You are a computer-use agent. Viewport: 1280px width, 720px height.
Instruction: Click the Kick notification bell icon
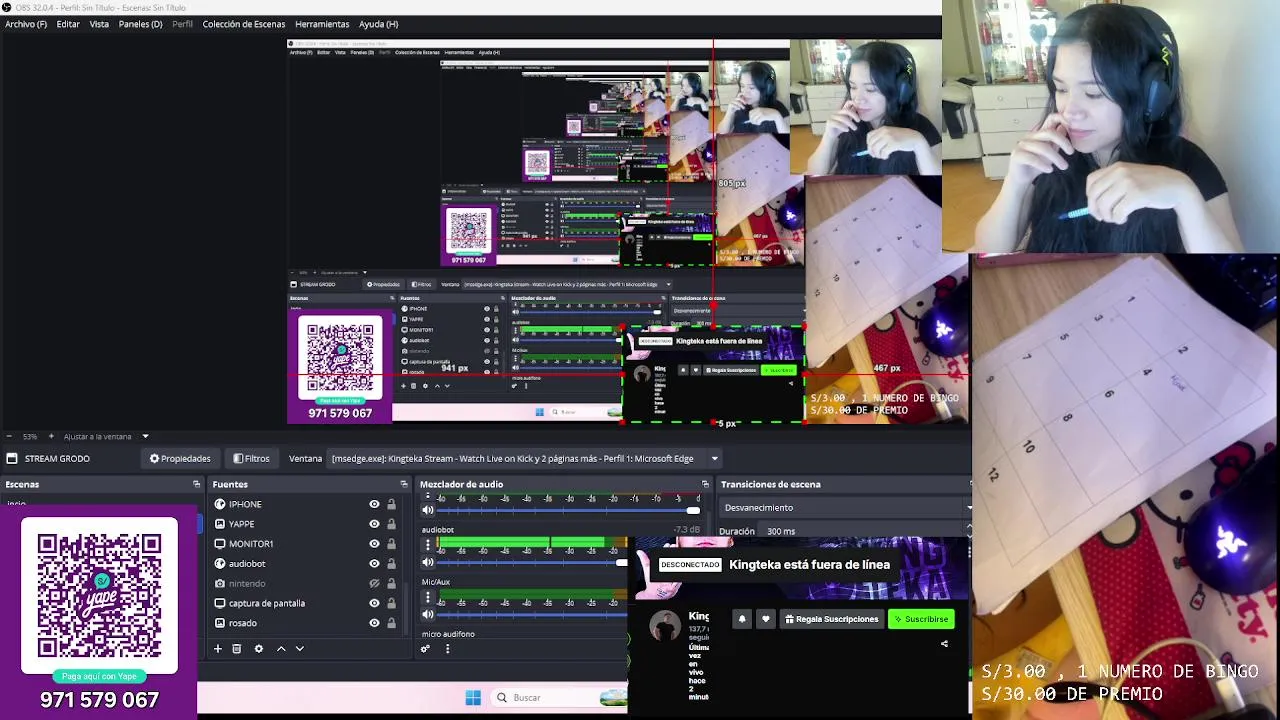(742, 619)
